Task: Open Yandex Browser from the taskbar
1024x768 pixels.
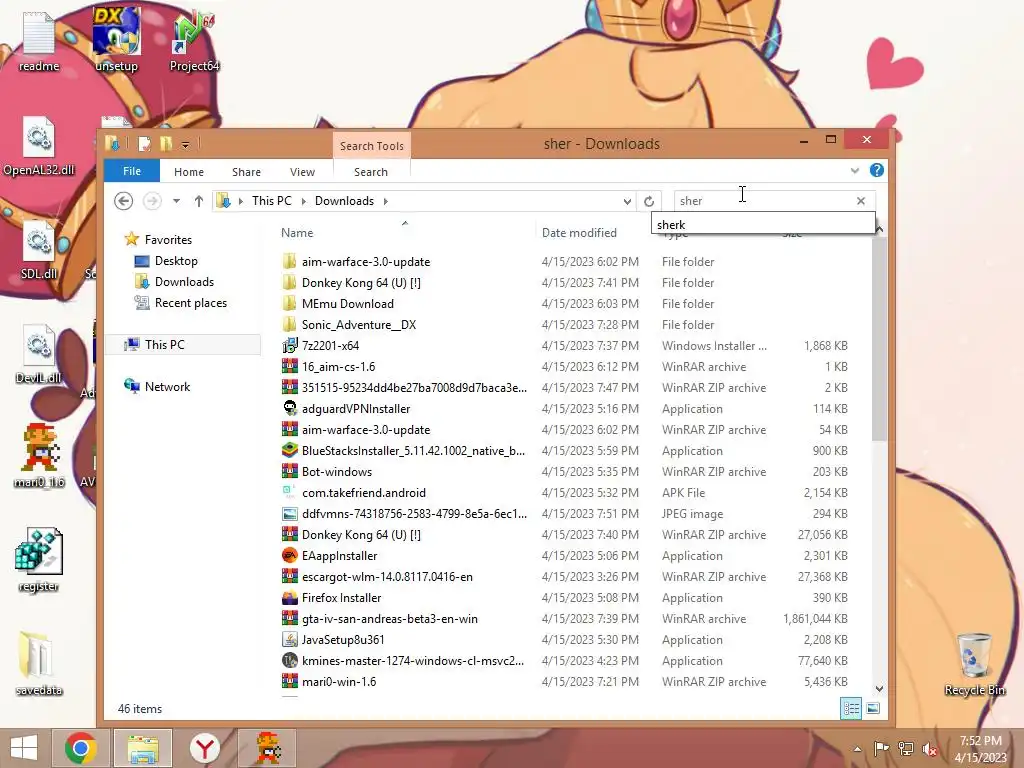Action: (x=204, y=748)
